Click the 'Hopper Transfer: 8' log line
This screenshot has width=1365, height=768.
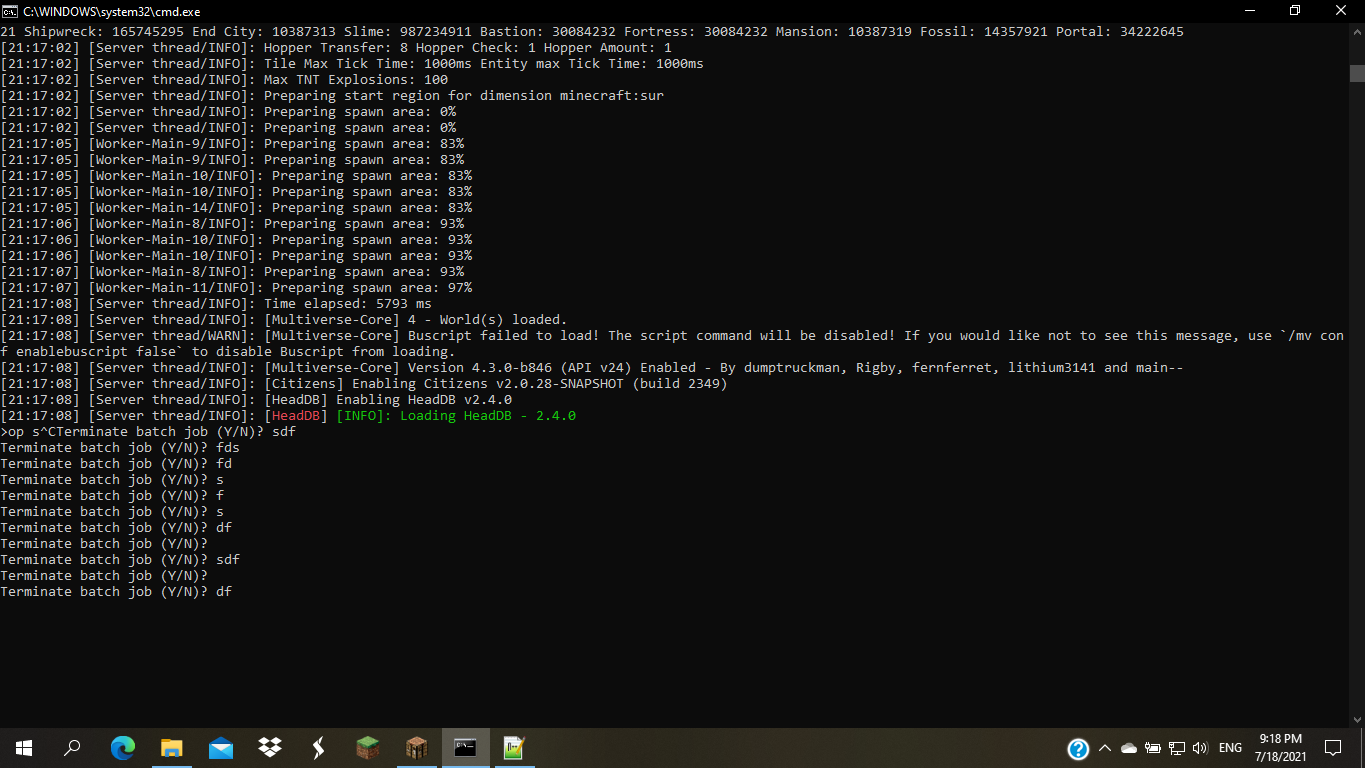[336, 47]
